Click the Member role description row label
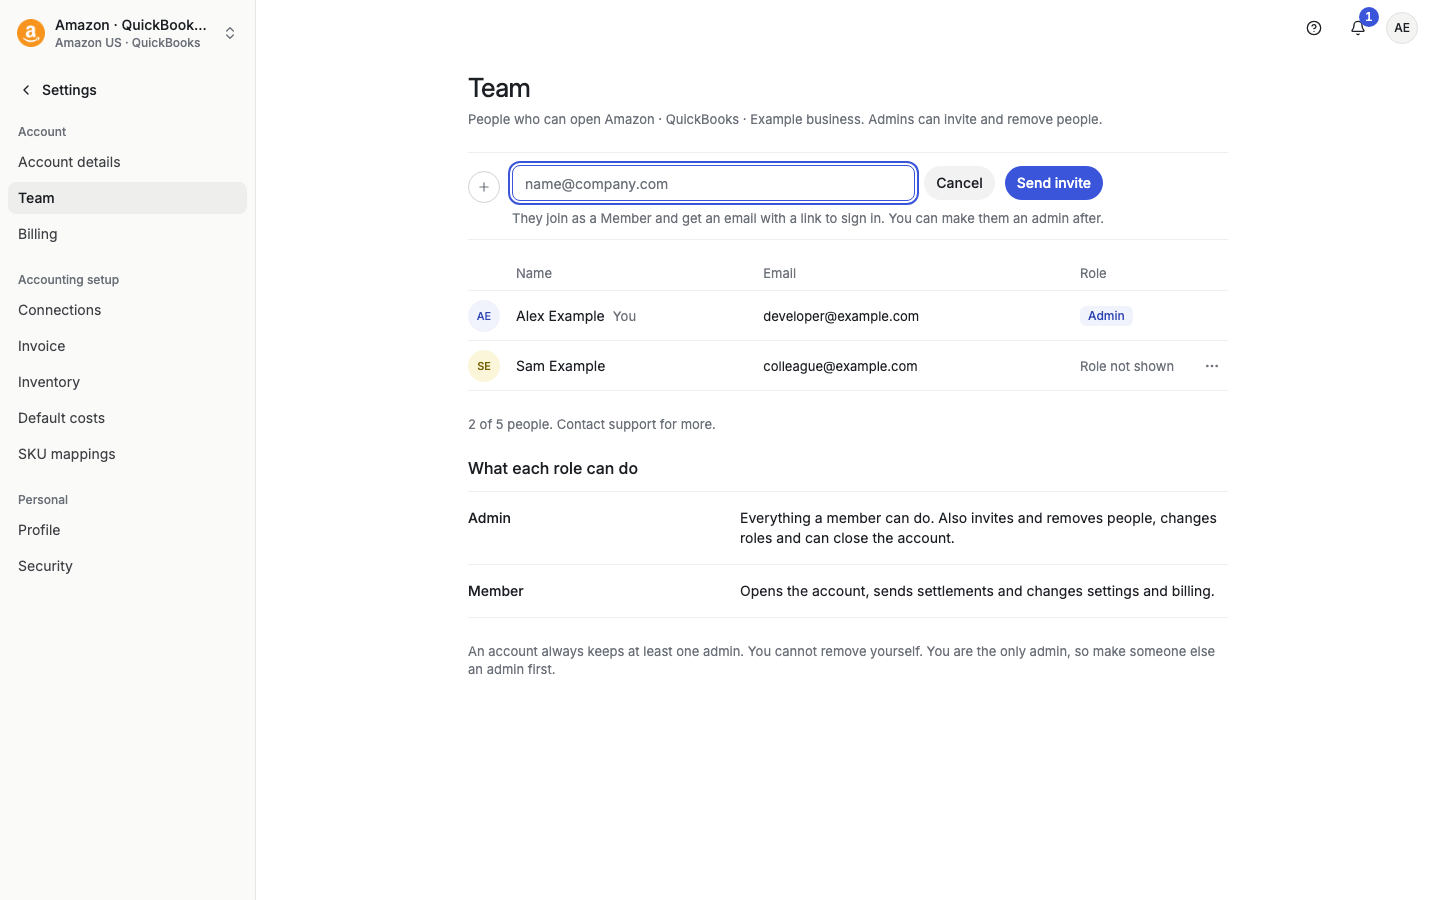Image resolution: width=1440 pixels, height=900 pixels. [496, 591]
